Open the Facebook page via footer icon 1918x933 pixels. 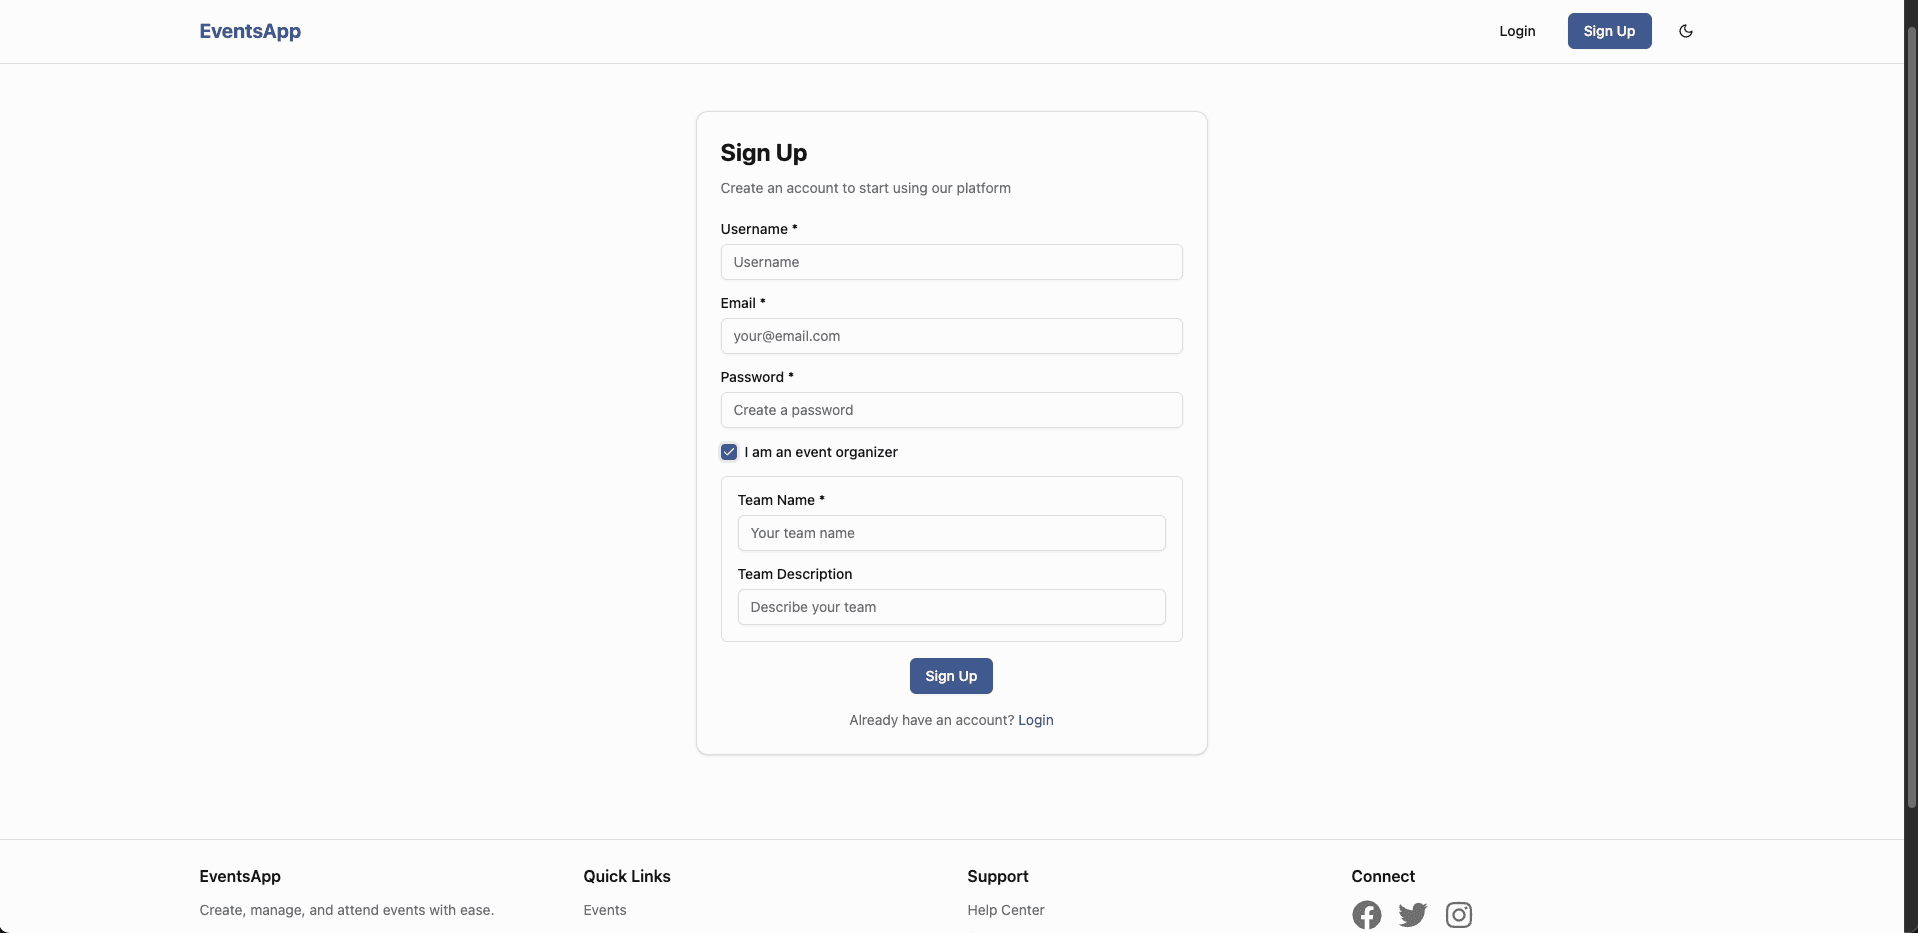(1366, 914)
